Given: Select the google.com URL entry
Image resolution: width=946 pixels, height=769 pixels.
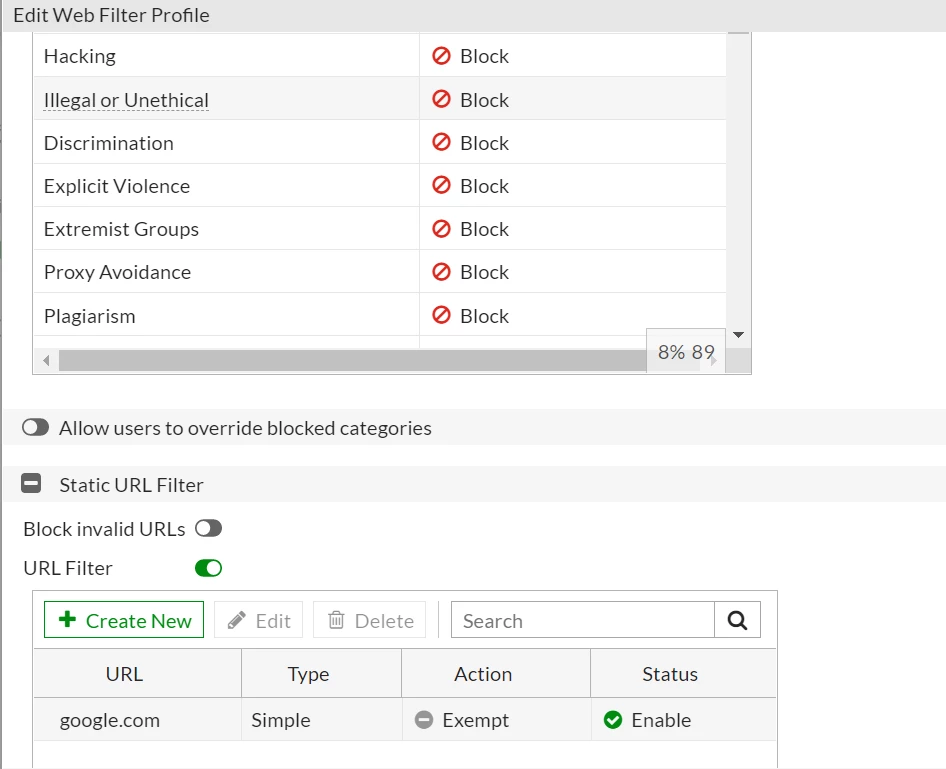Looking at the screenshot, I should (110, 720).
